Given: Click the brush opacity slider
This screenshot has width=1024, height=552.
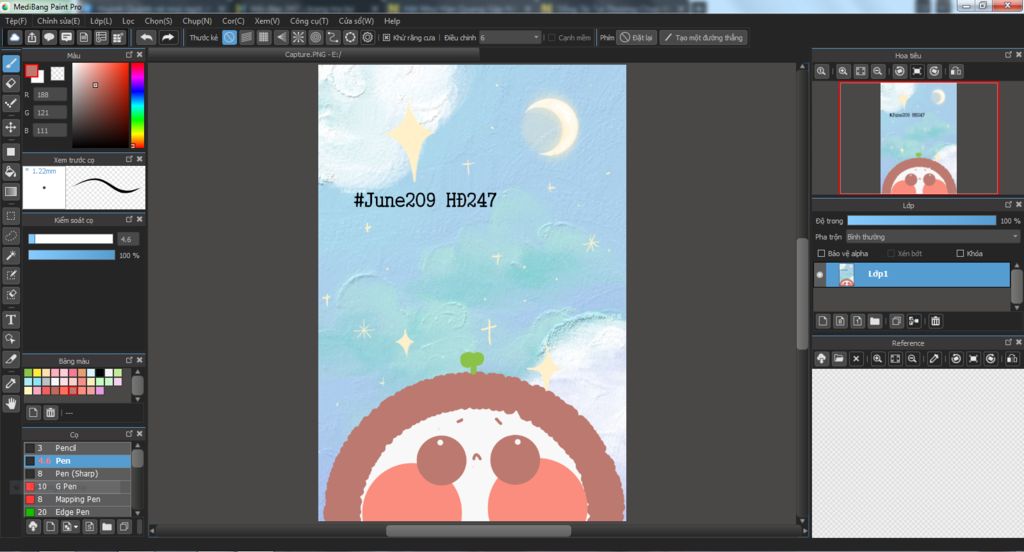Looking at the screenshot, I should [71, 255].
